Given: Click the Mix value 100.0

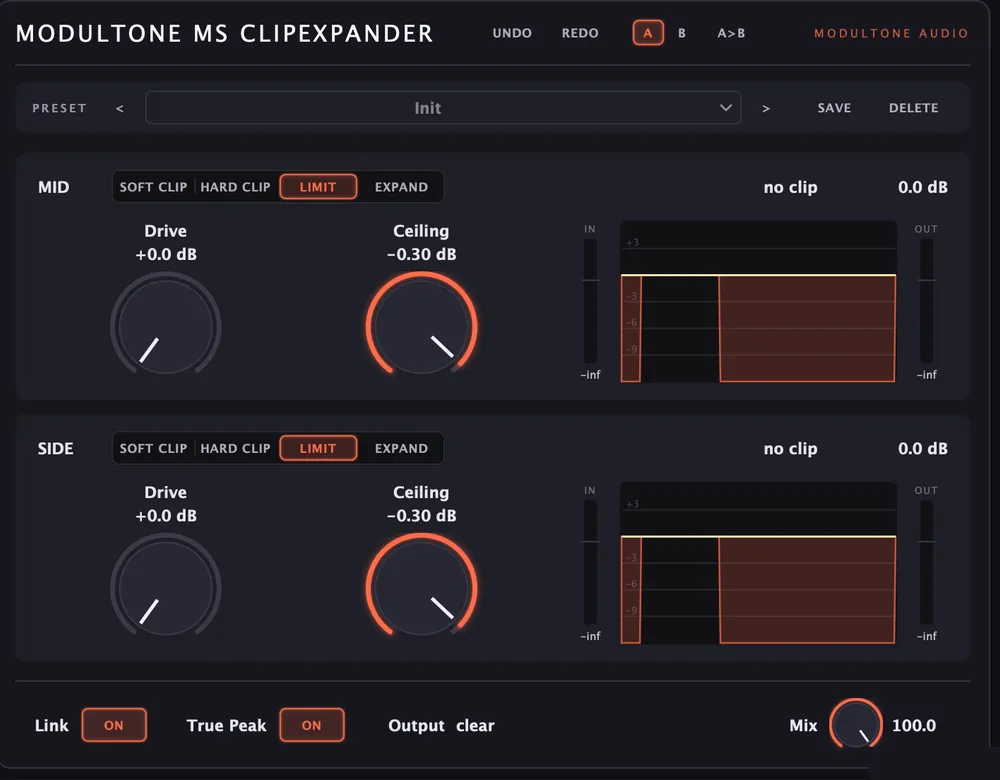Looking at the screenshot, I should (914, 726).
